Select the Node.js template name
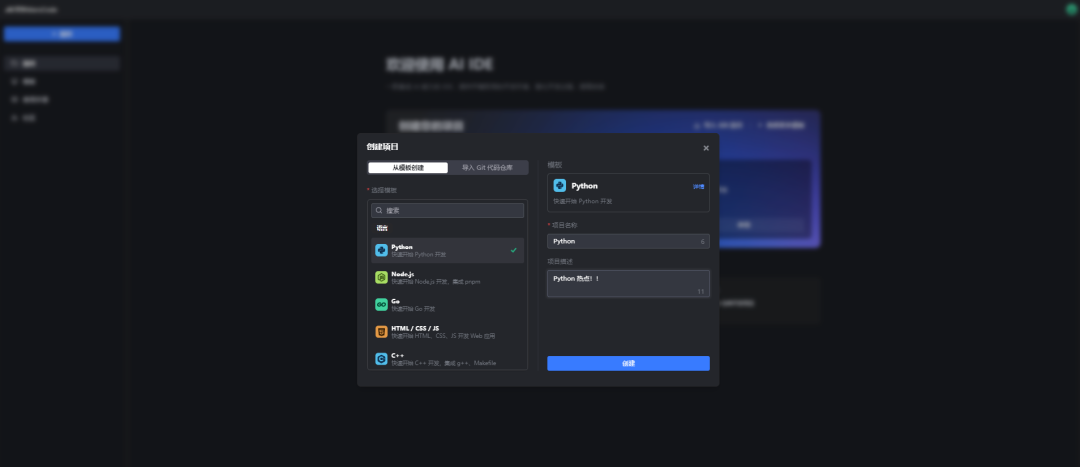 coord(403,274)
